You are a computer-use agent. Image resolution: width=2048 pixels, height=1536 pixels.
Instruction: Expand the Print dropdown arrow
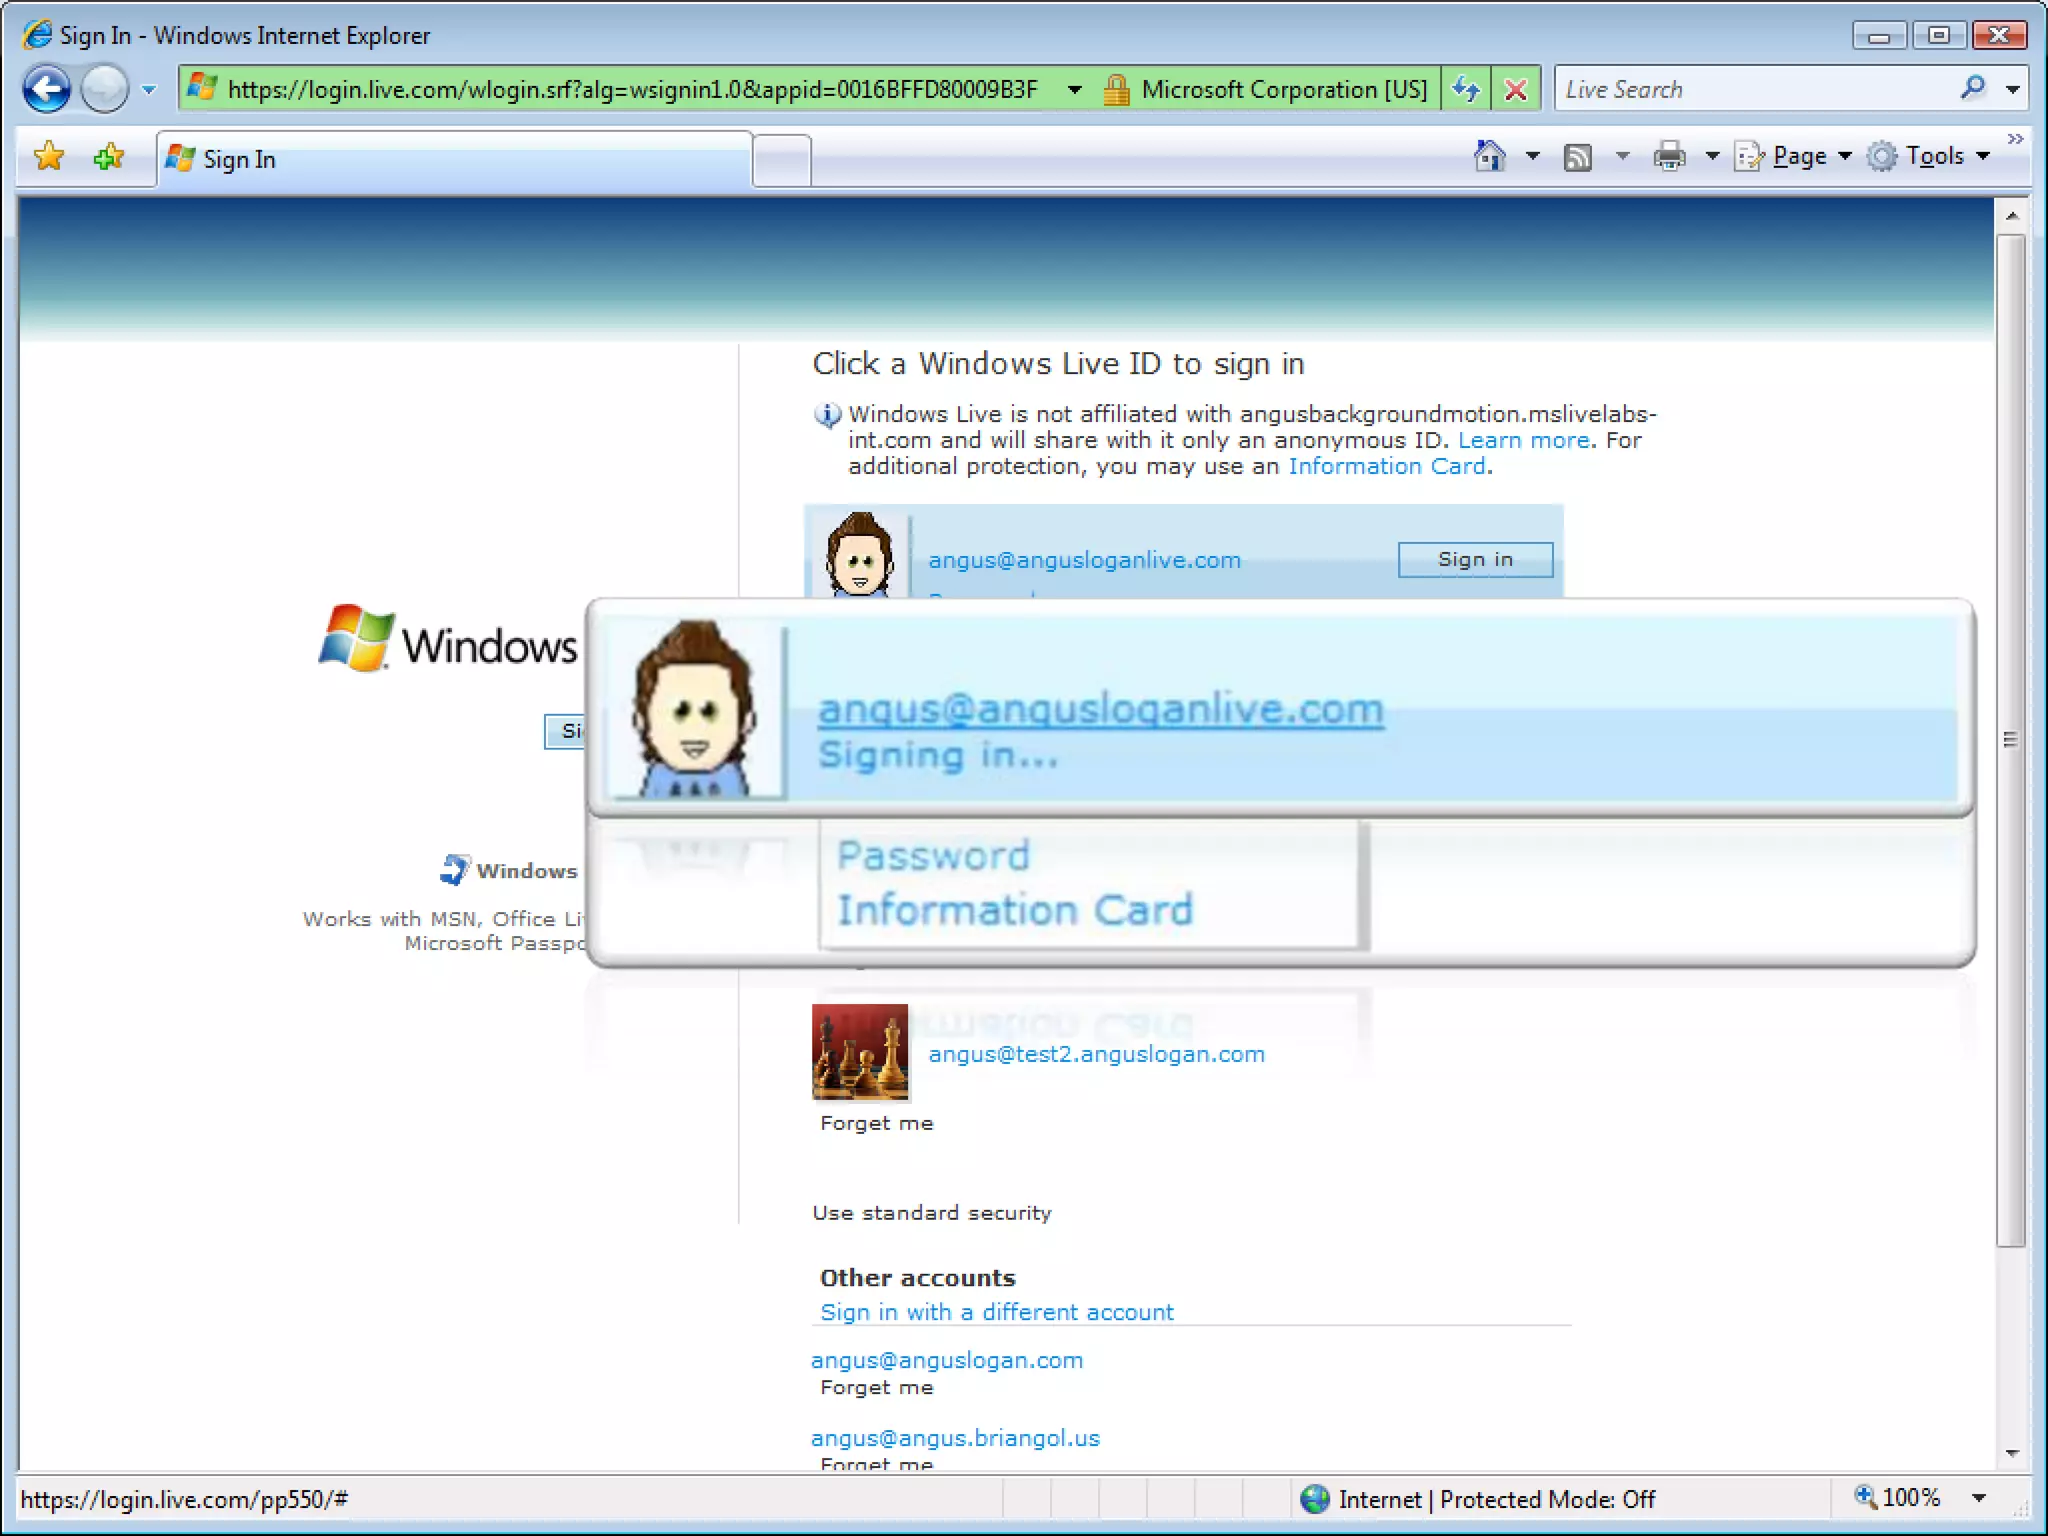click(1712, 156)
